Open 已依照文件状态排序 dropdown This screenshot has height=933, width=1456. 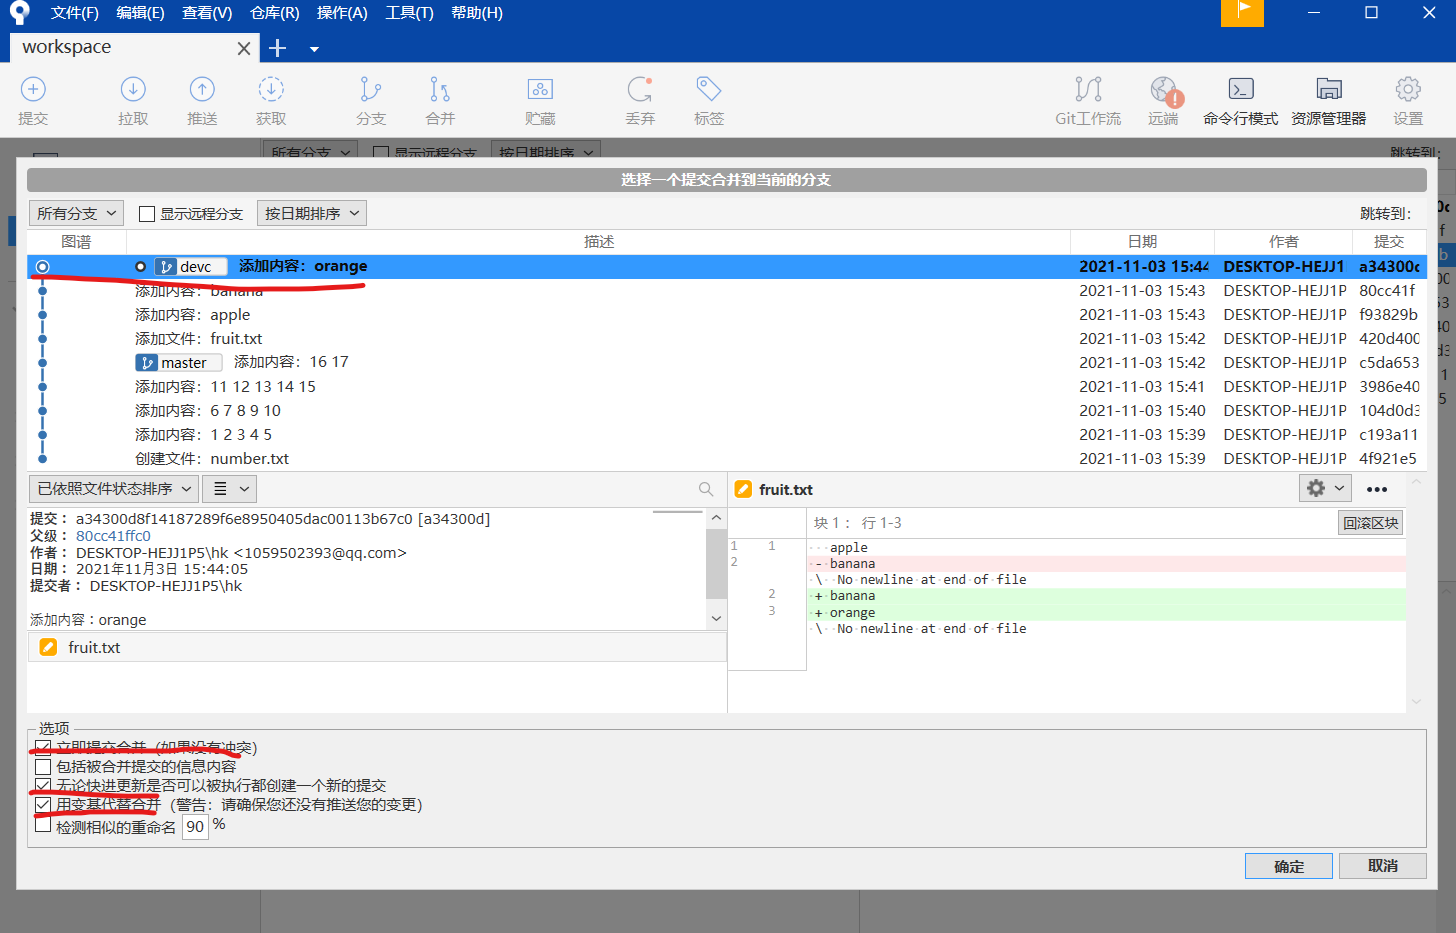113,488
